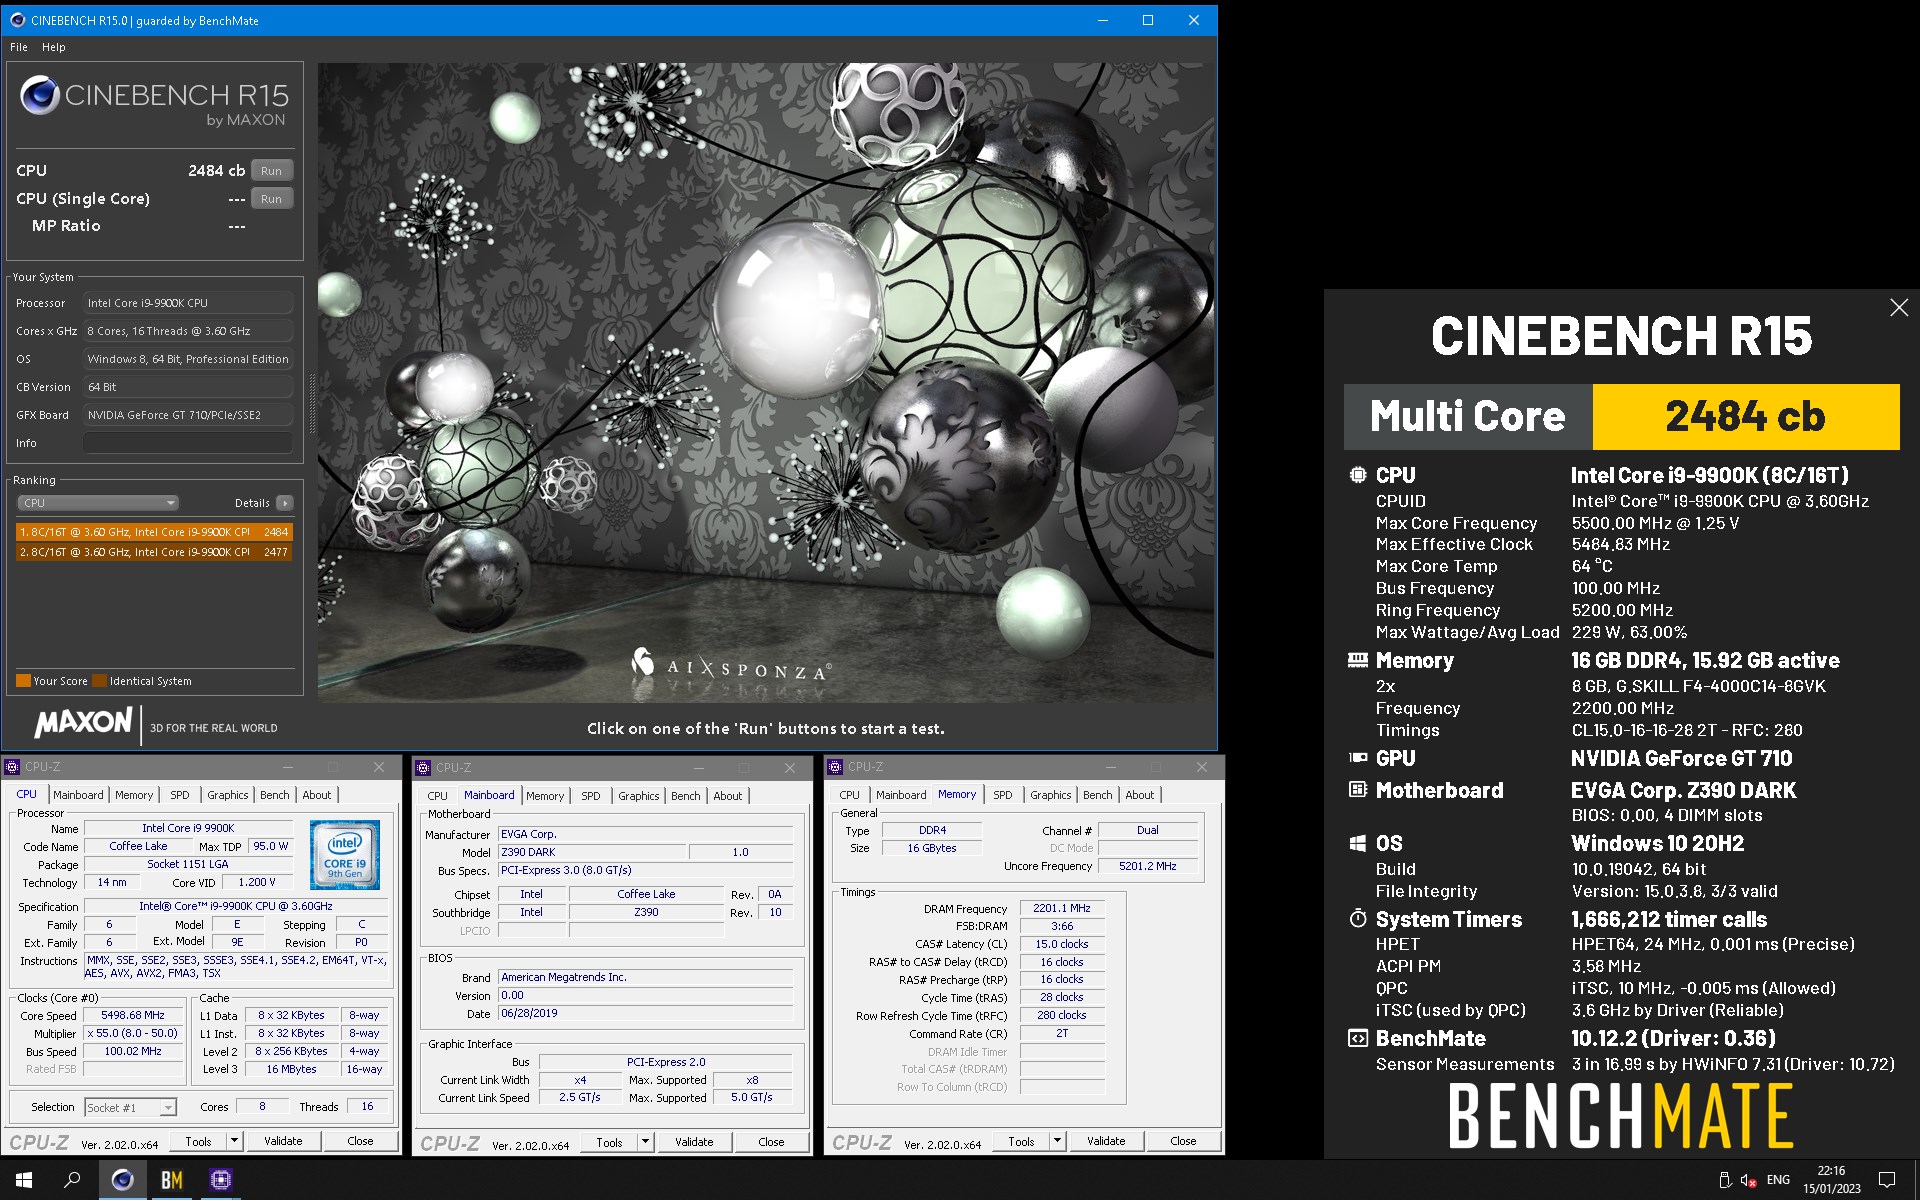Click the Memory CPU-Z window title icon
This screenshot has height=1200, width=1920.
click(836, 767)
